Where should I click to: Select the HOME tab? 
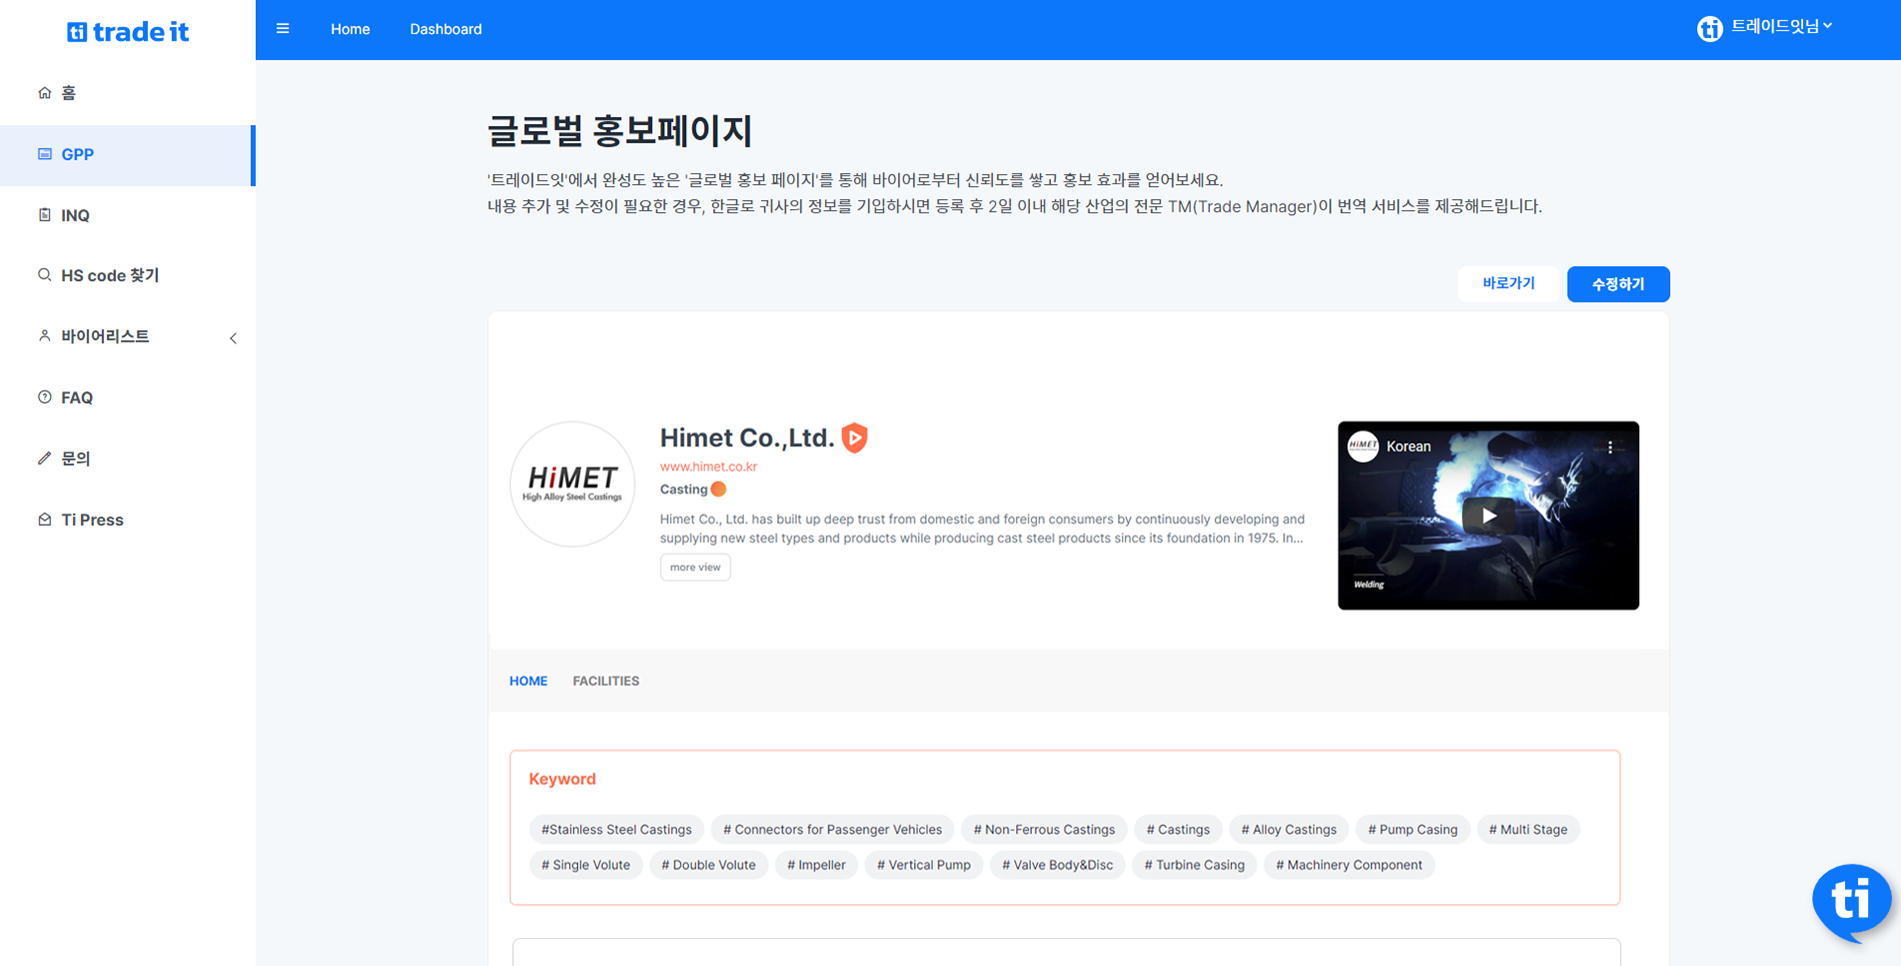click(528, 681)
